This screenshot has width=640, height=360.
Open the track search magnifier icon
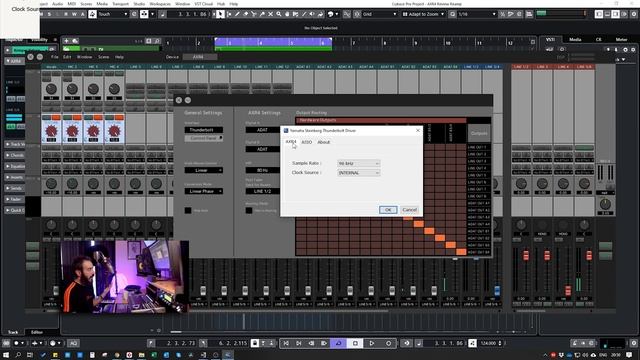tap(157, 41)
